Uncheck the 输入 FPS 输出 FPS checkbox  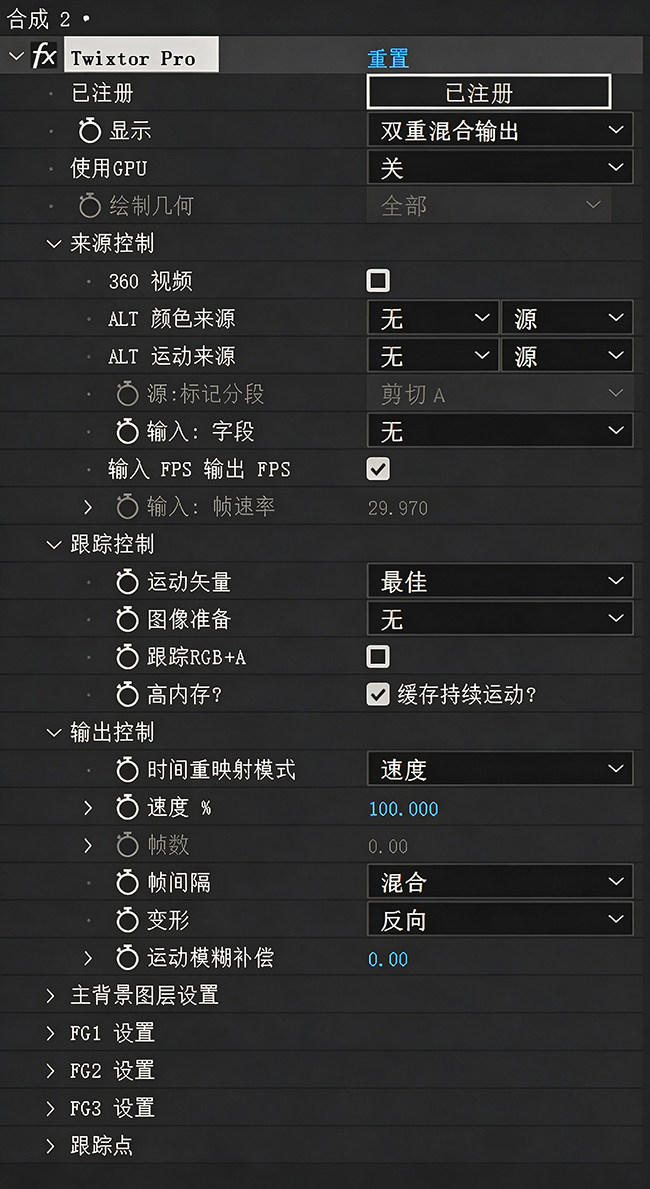(378, 469)
